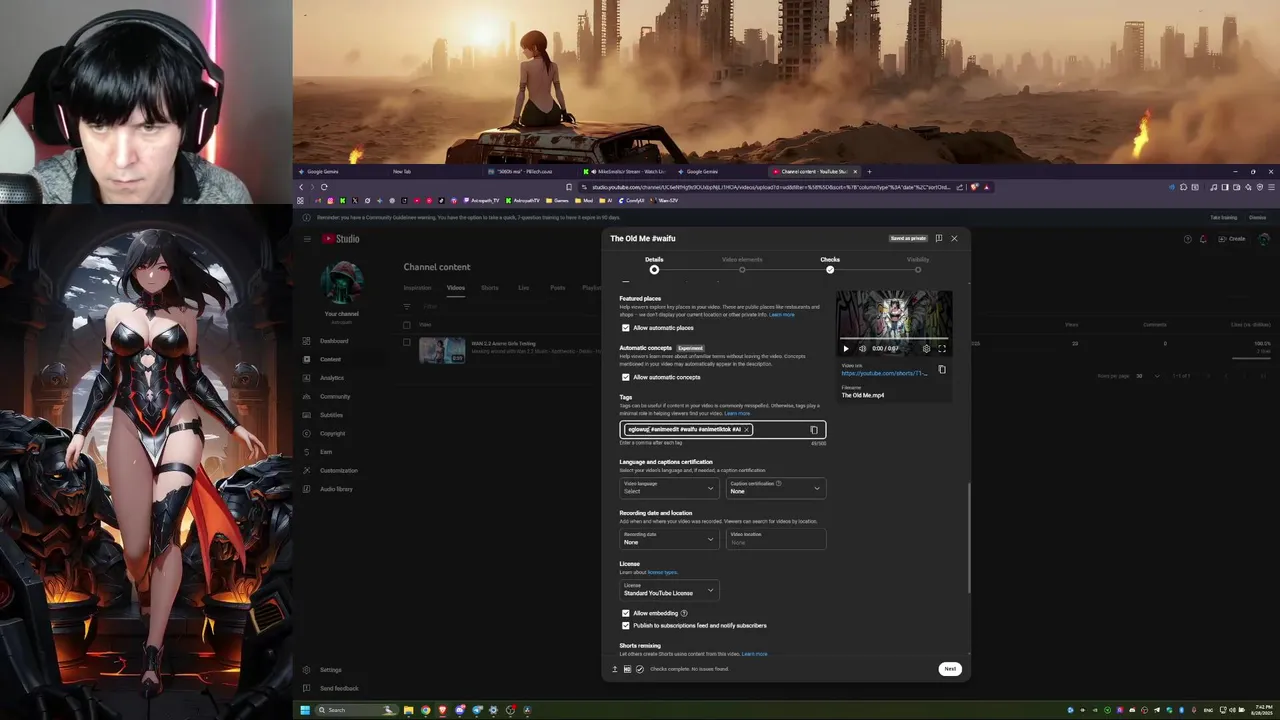Click the Video location input field
This screenshot has height=720, width=1280.
coord(776,539)
